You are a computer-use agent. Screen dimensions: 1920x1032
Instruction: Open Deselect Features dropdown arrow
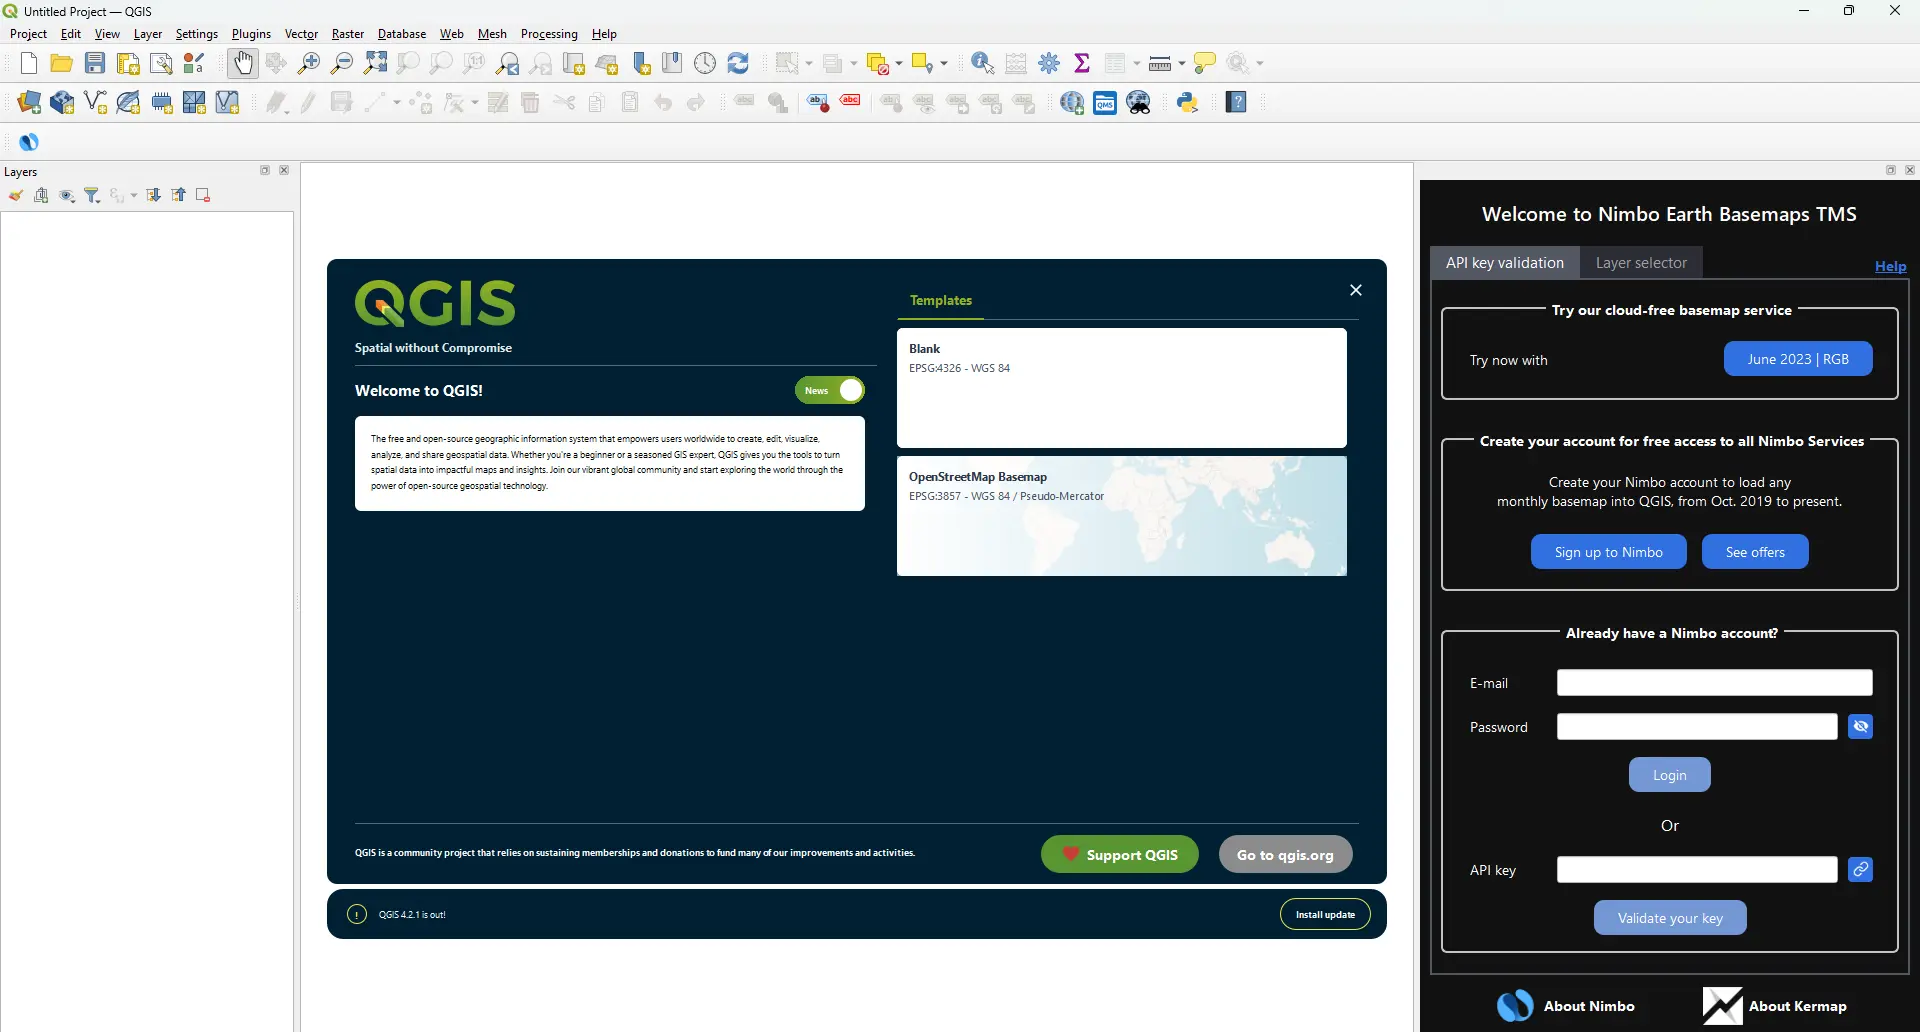[899, 64]
